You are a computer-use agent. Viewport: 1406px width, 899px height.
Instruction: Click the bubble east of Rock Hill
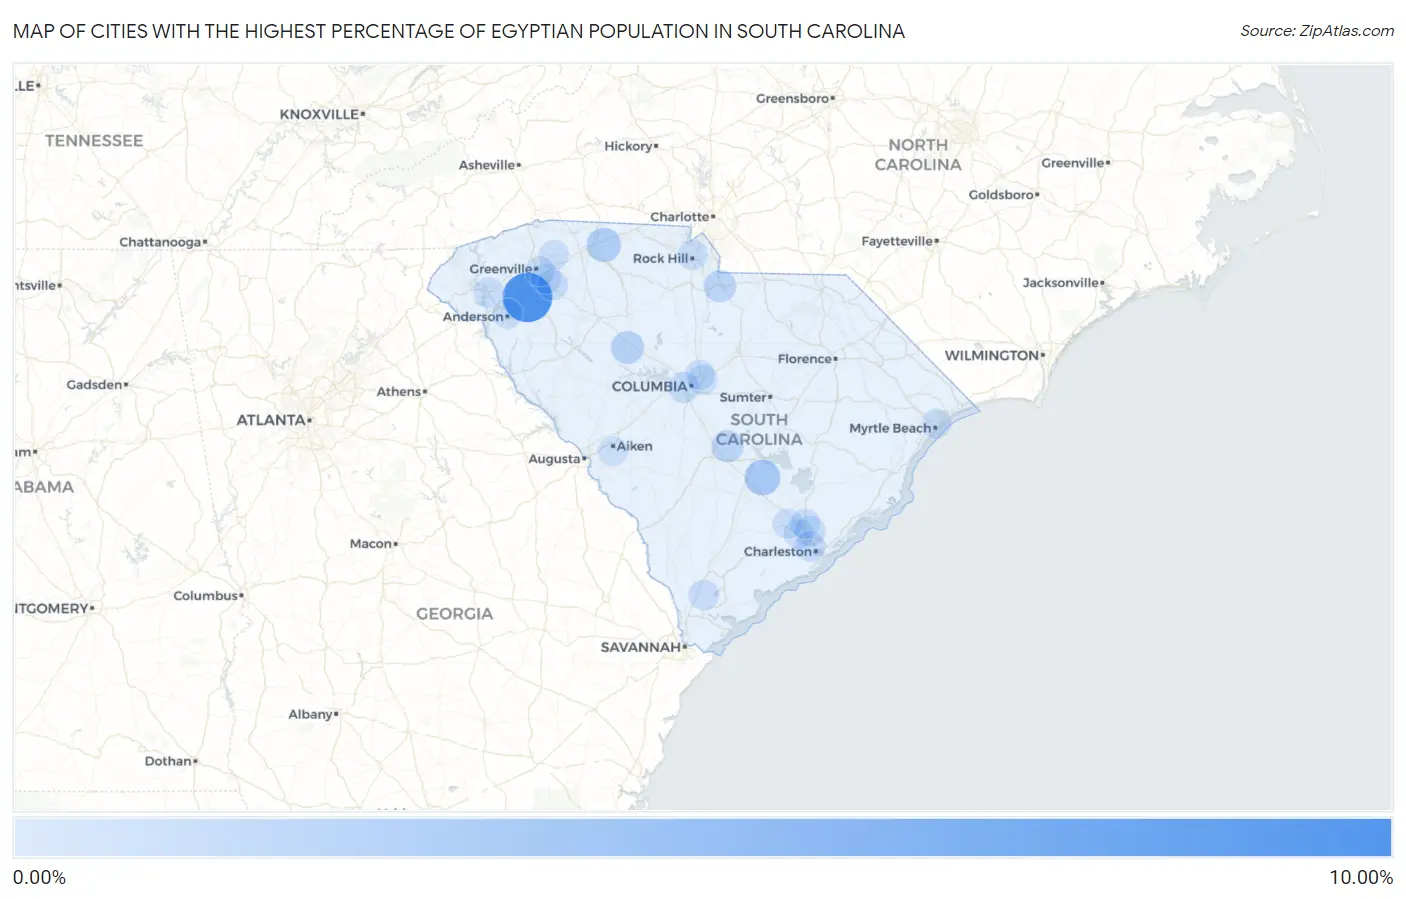pyautogui.click(x=720, y=286)
